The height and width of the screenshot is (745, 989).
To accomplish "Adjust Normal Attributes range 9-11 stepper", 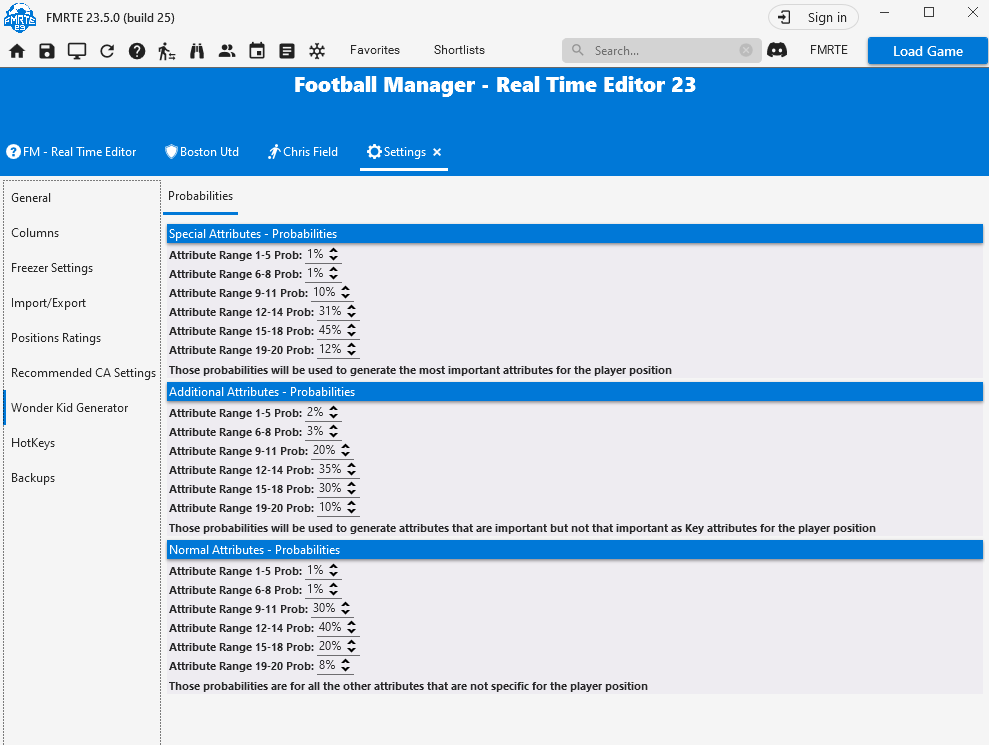I will (346, 608).
